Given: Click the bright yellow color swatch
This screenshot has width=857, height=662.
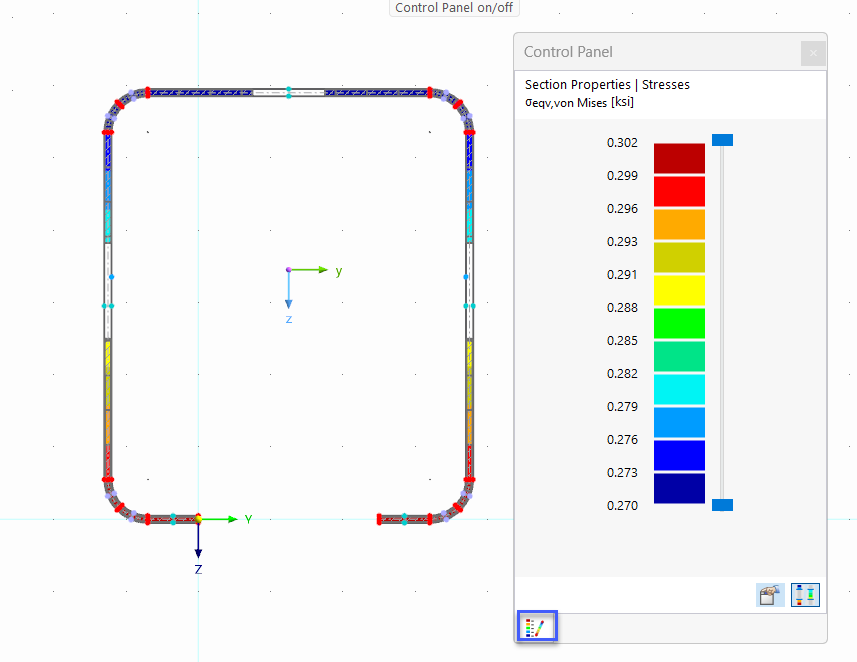Looking at the screenshot, I should coord(679,290).
